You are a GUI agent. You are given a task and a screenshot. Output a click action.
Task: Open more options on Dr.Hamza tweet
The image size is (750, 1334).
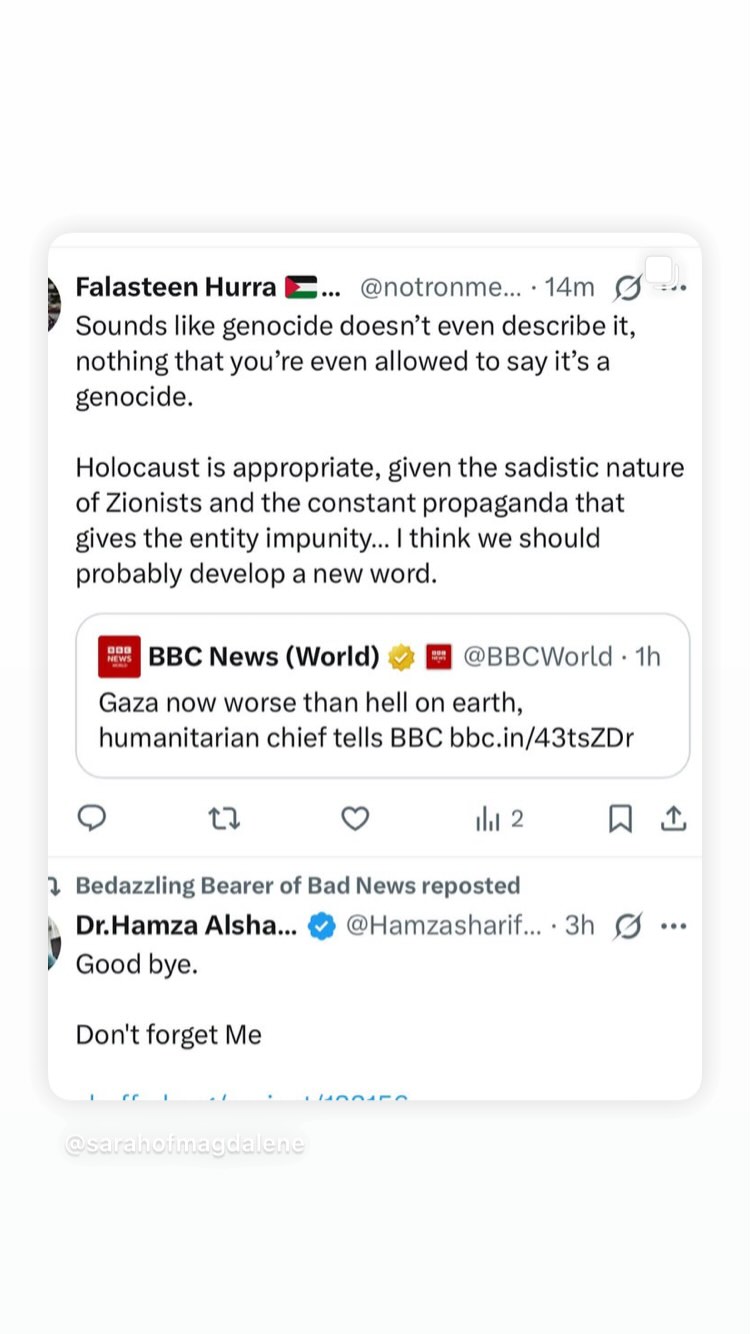[674, 926]
